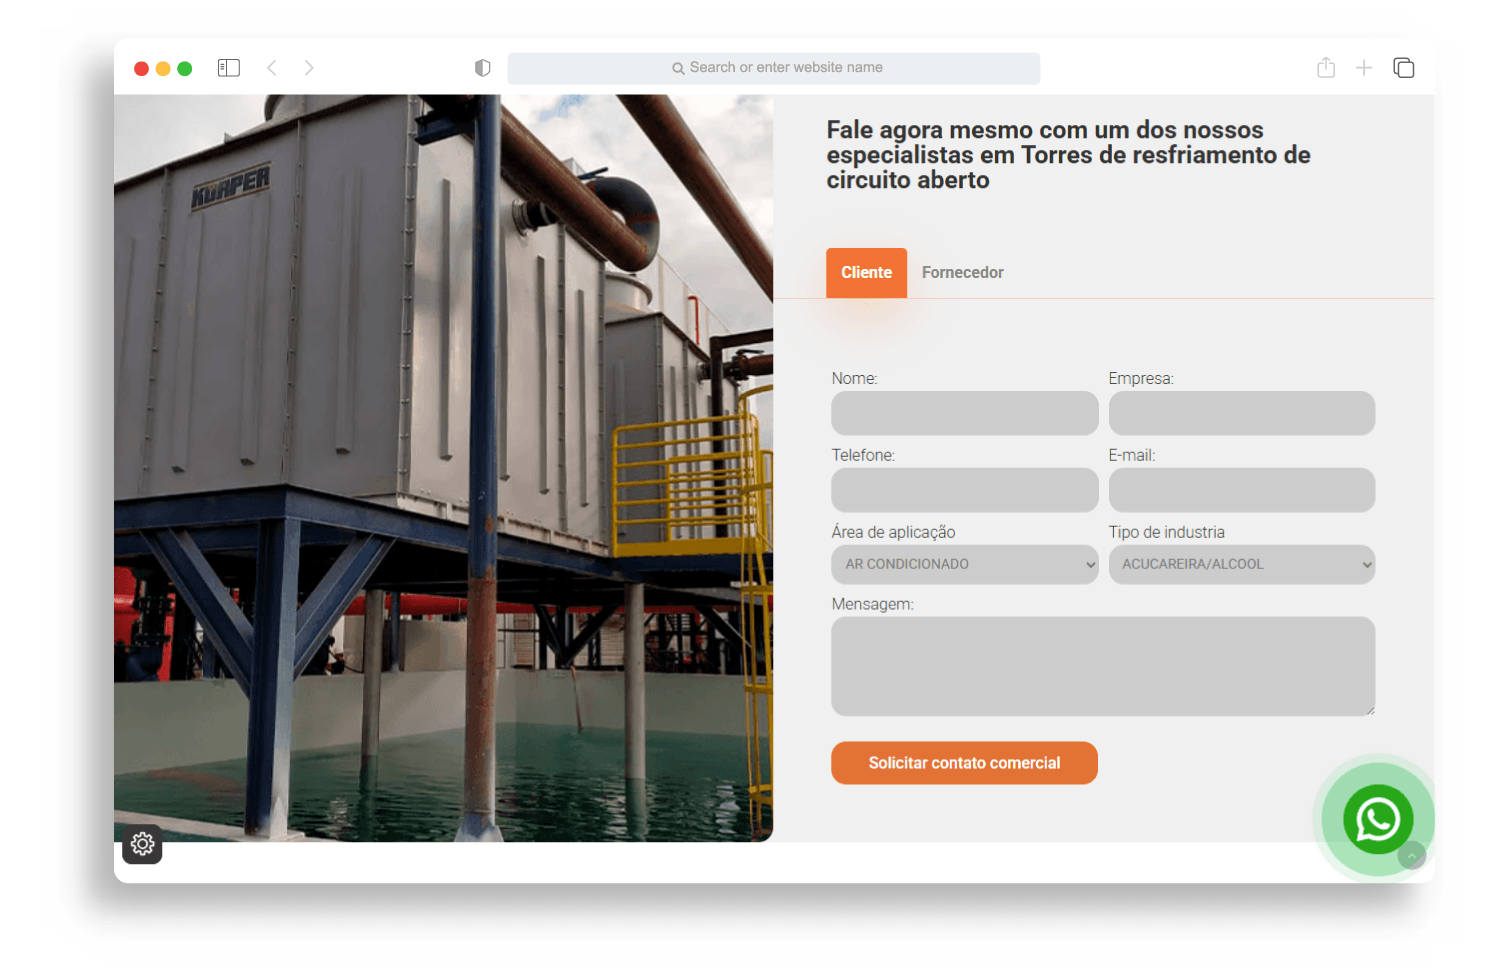Click the Nome input field
The image size is (1500, 971).
point(965,413)
